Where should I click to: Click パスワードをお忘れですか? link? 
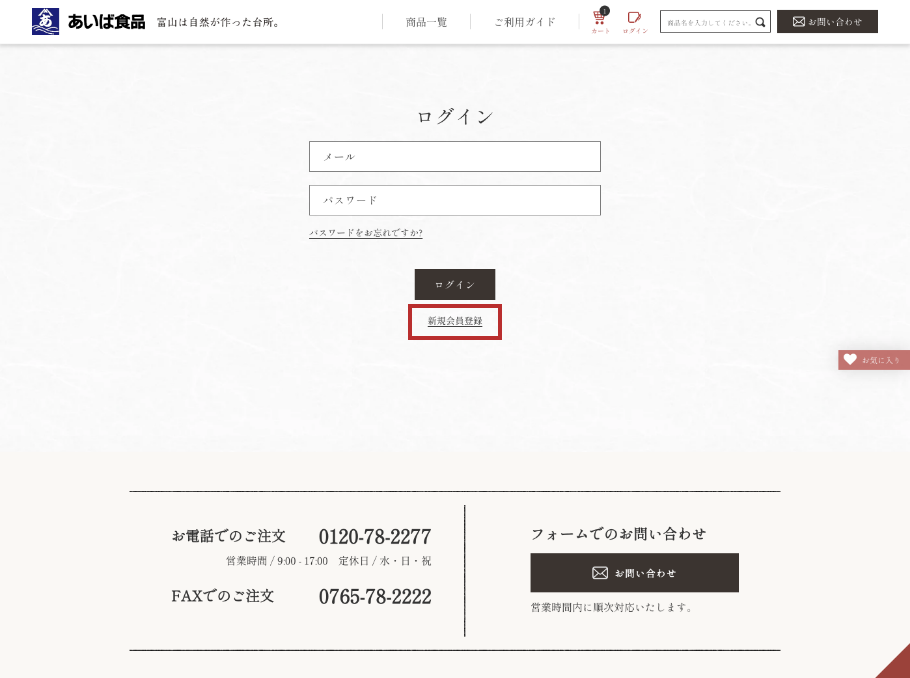(365, 233)
